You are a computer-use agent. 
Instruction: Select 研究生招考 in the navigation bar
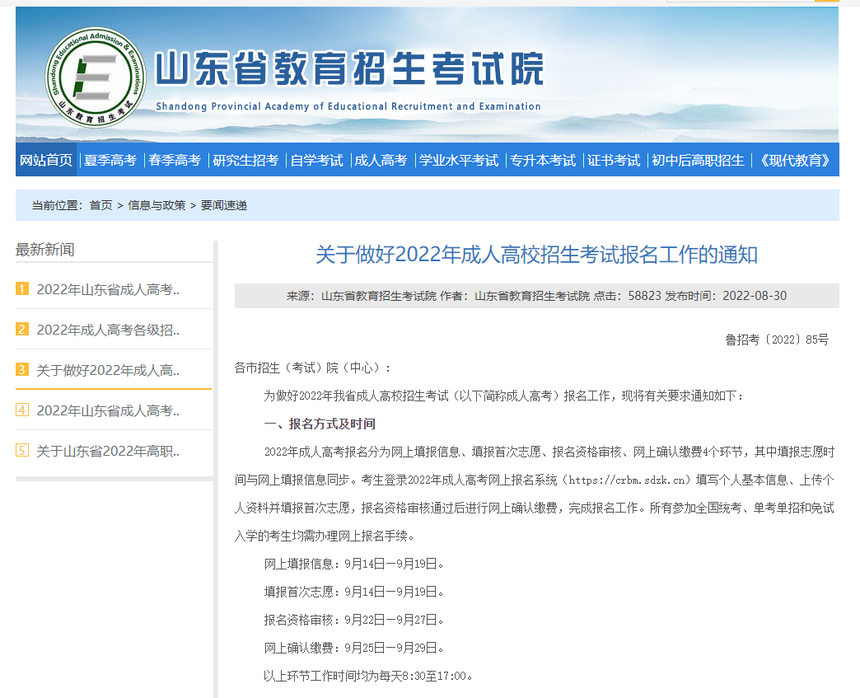(246, 160)
